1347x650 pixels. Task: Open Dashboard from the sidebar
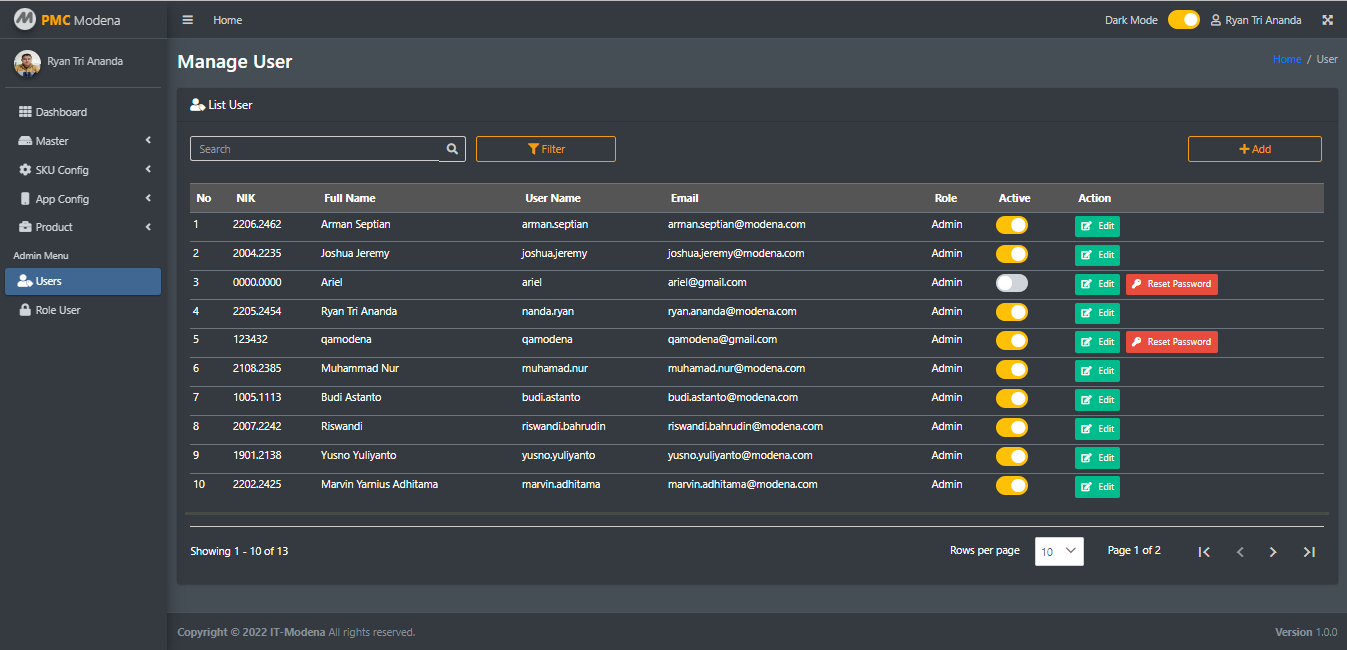coord(83,112)
